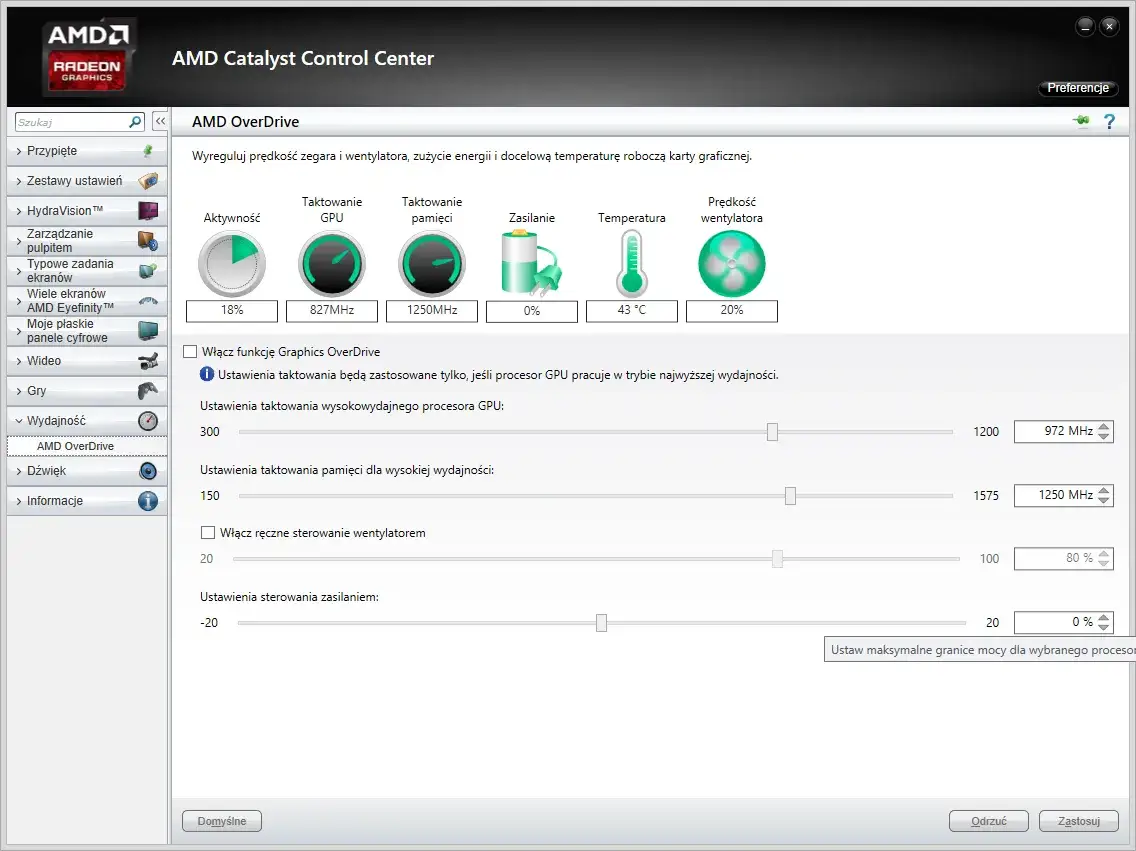Select AMD OverDrive in the sidebar
Image resolution: width=1136 pixels, height=851 pixels.
tap(87, 446)
